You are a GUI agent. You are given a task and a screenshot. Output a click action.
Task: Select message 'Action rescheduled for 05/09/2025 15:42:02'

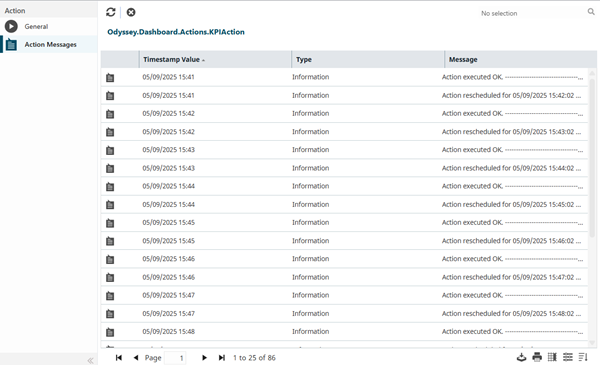511,95
